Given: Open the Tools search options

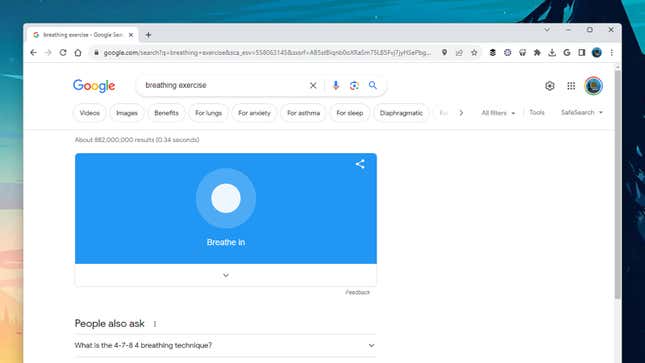Looking at the screenshot, I should click(536, 112).
